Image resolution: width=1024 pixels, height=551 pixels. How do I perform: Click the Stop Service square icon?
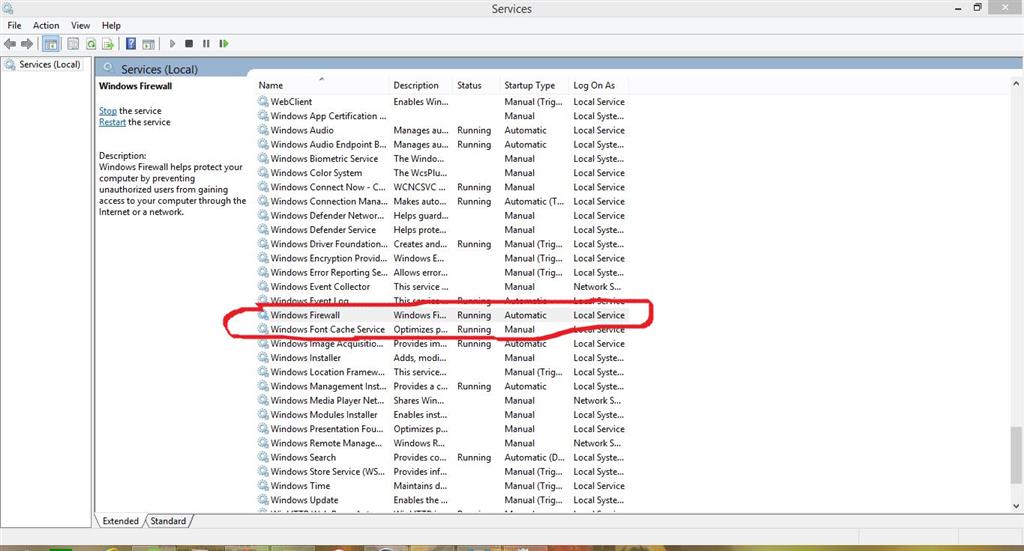189,44
